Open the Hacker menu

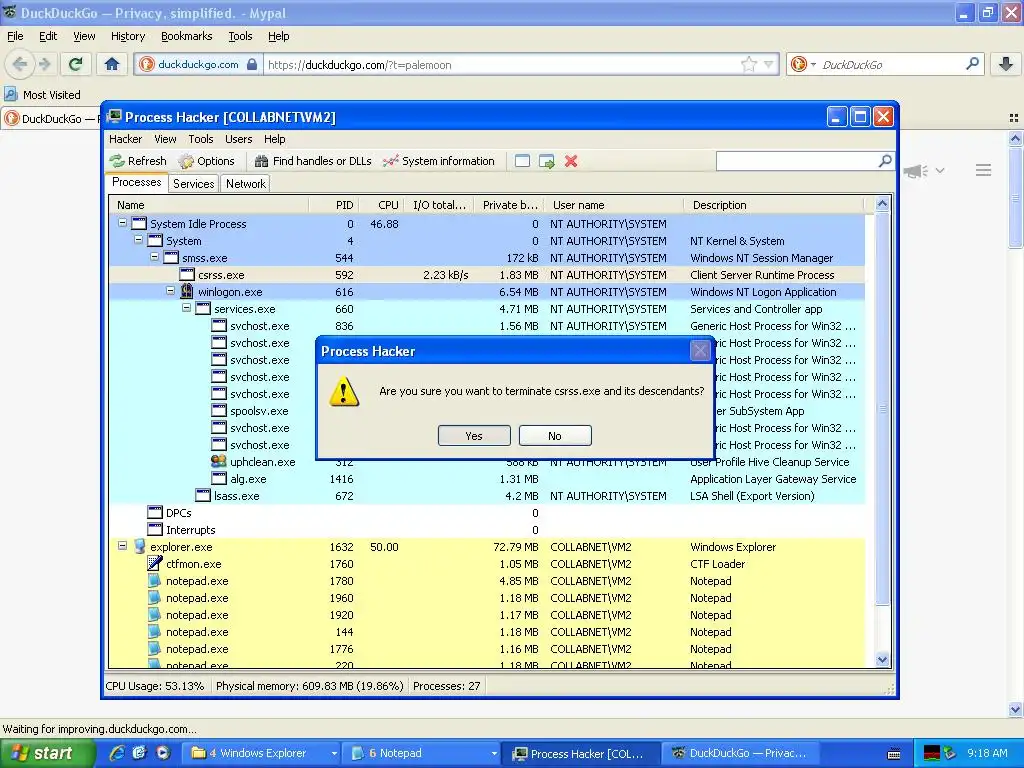pyautogui.click(x=125, y=138)
